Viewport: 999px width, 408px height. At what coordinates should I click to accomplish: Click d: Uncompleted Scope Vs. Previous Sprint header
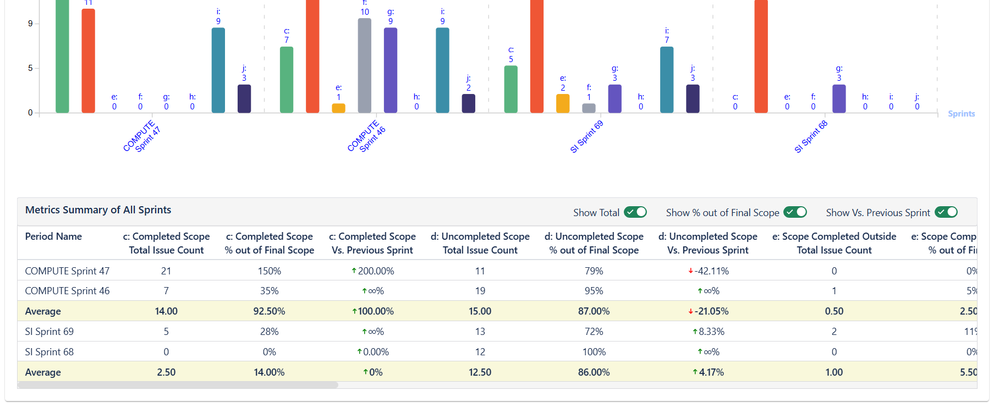point(707,243)
